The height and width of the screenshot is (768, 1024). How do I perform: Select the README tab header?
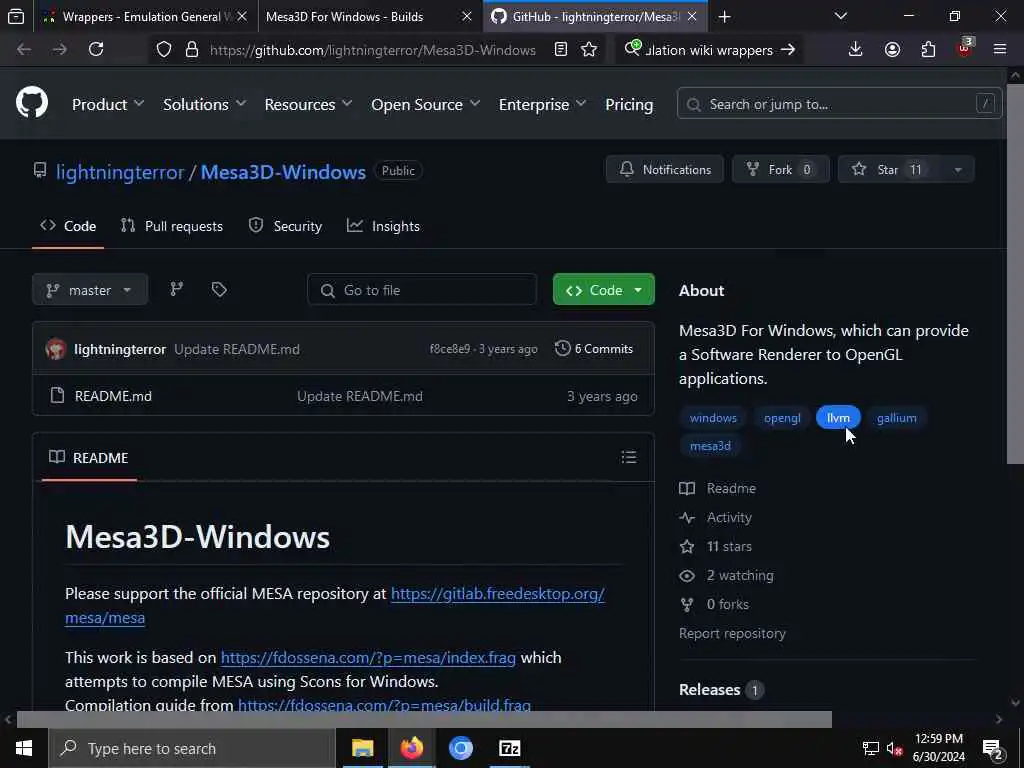(89, 458)
